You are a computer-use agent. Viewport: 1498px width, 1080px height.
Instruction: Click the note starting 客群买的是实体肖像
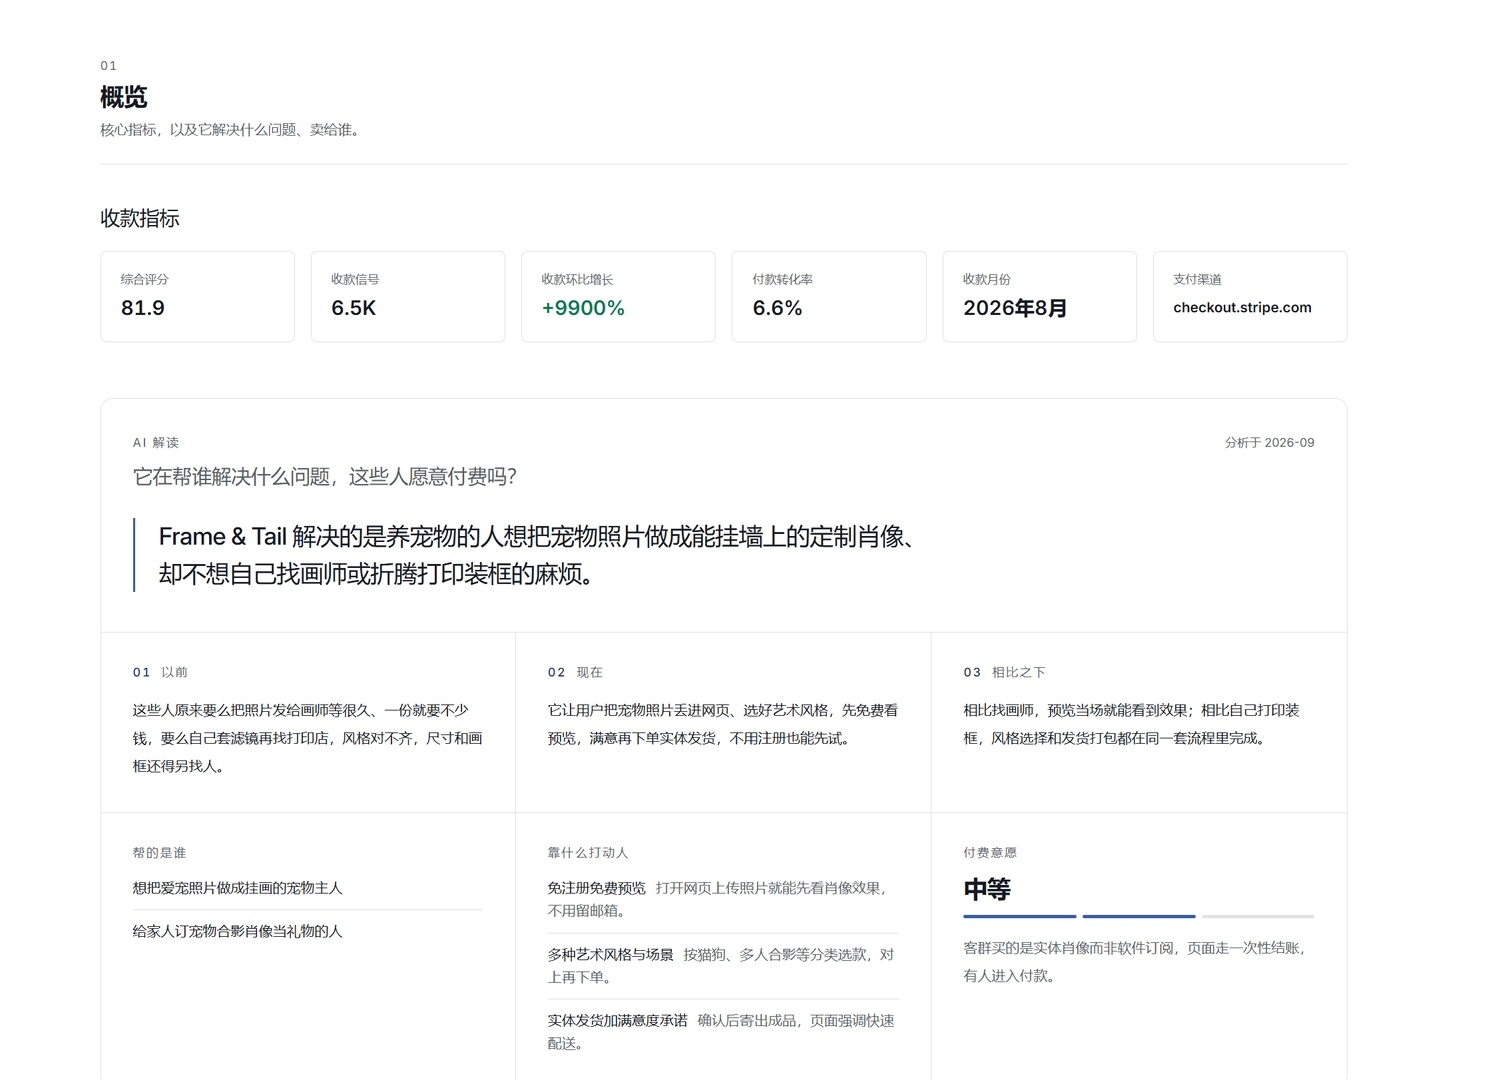click(1135, 962)
